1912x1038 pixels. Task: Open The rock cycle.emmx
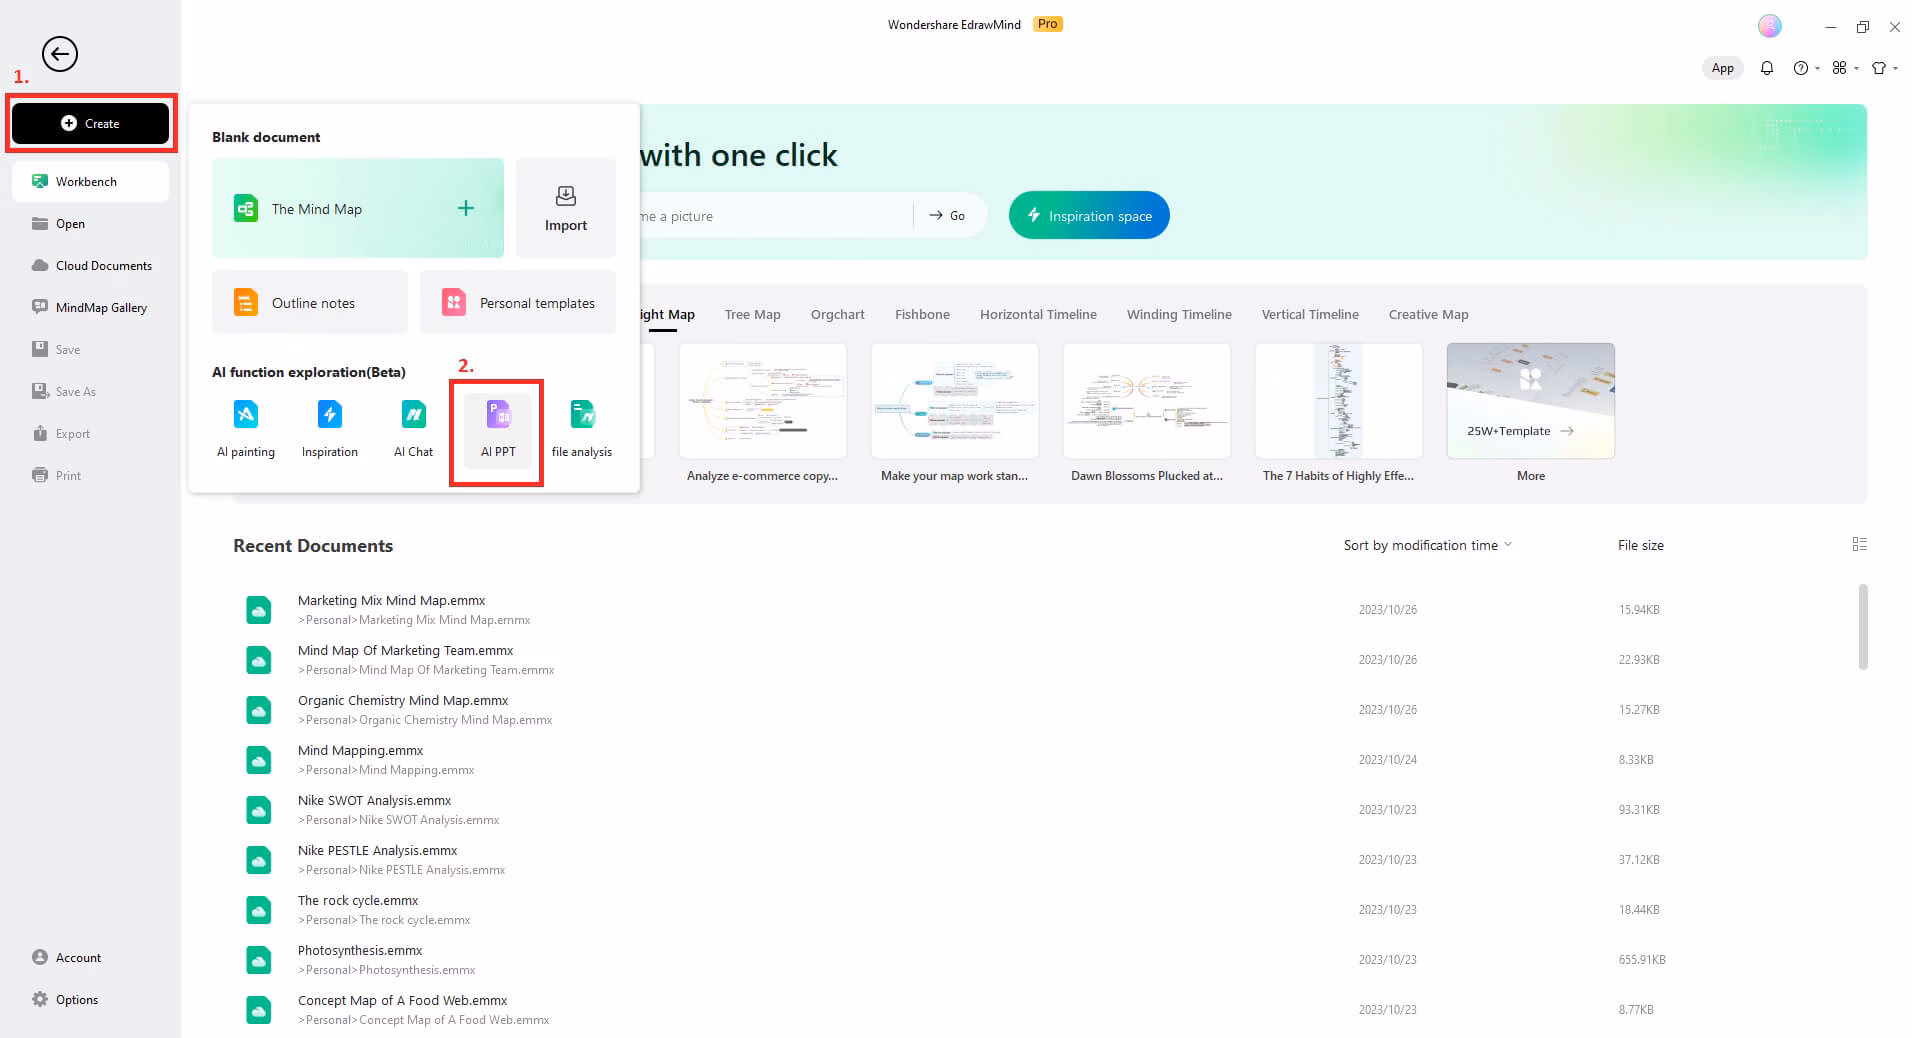[358, 900]
